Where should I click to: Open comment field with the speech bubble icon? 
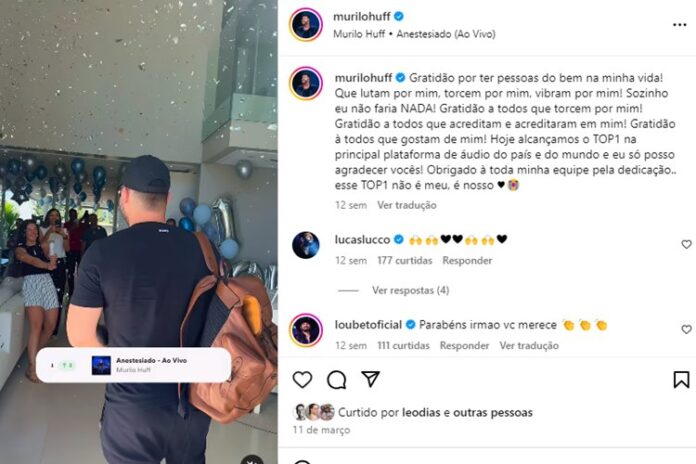pyautogui.click(x=336, y=380)
